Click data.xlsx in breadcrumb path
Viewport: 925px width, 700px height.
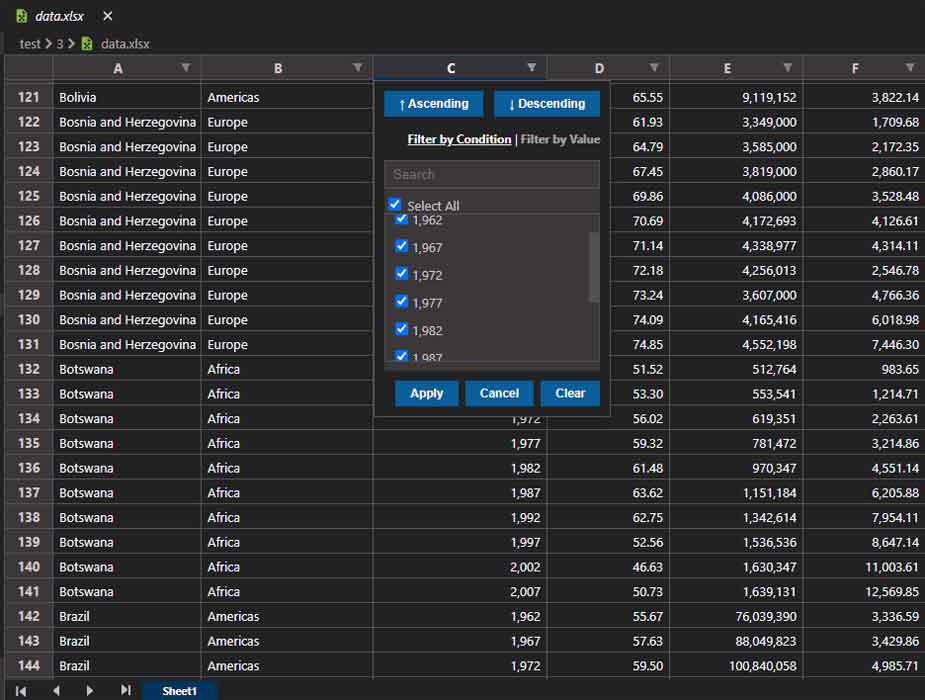125,44
